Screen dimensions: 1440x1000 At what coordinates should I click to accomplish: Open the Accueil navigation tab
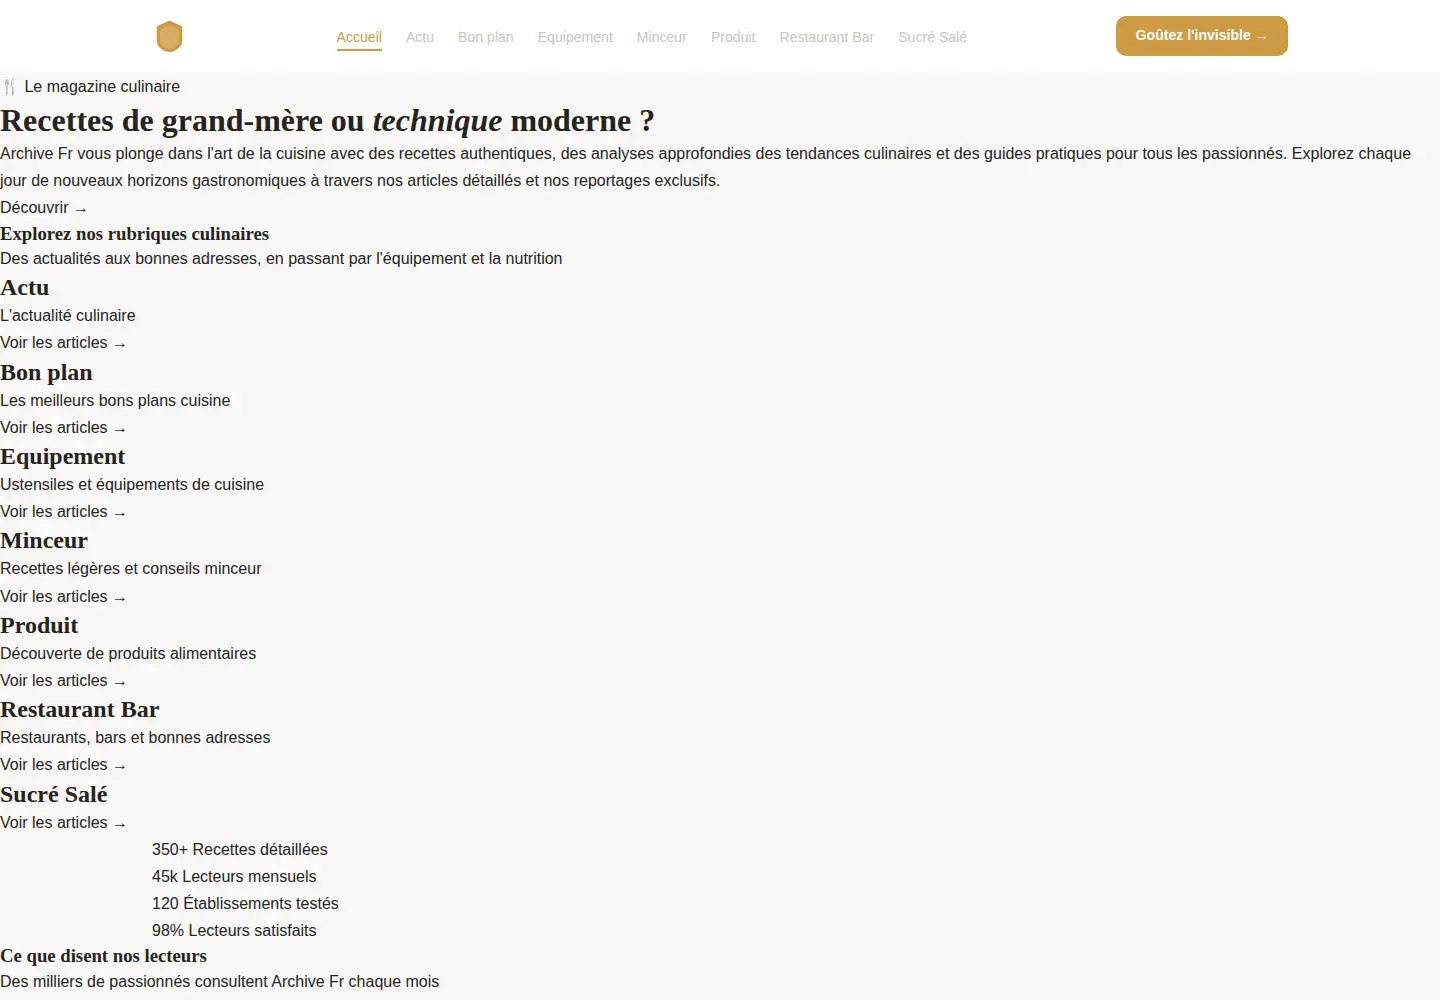tap(359, 37)
